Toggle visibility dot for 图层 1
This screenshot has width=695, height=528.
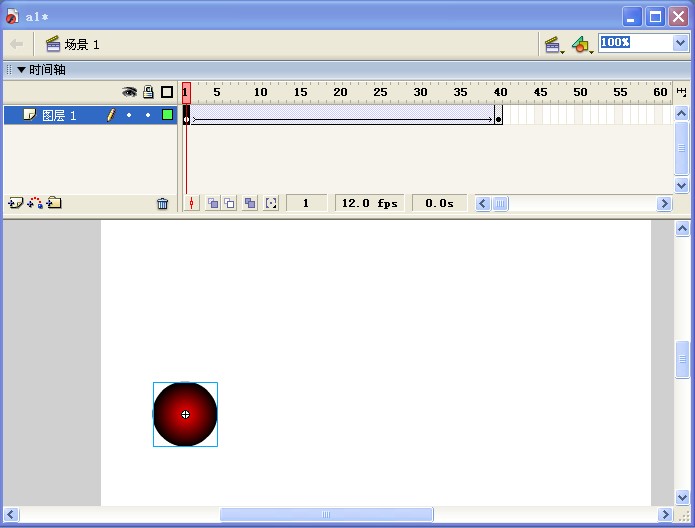point(129,115)
